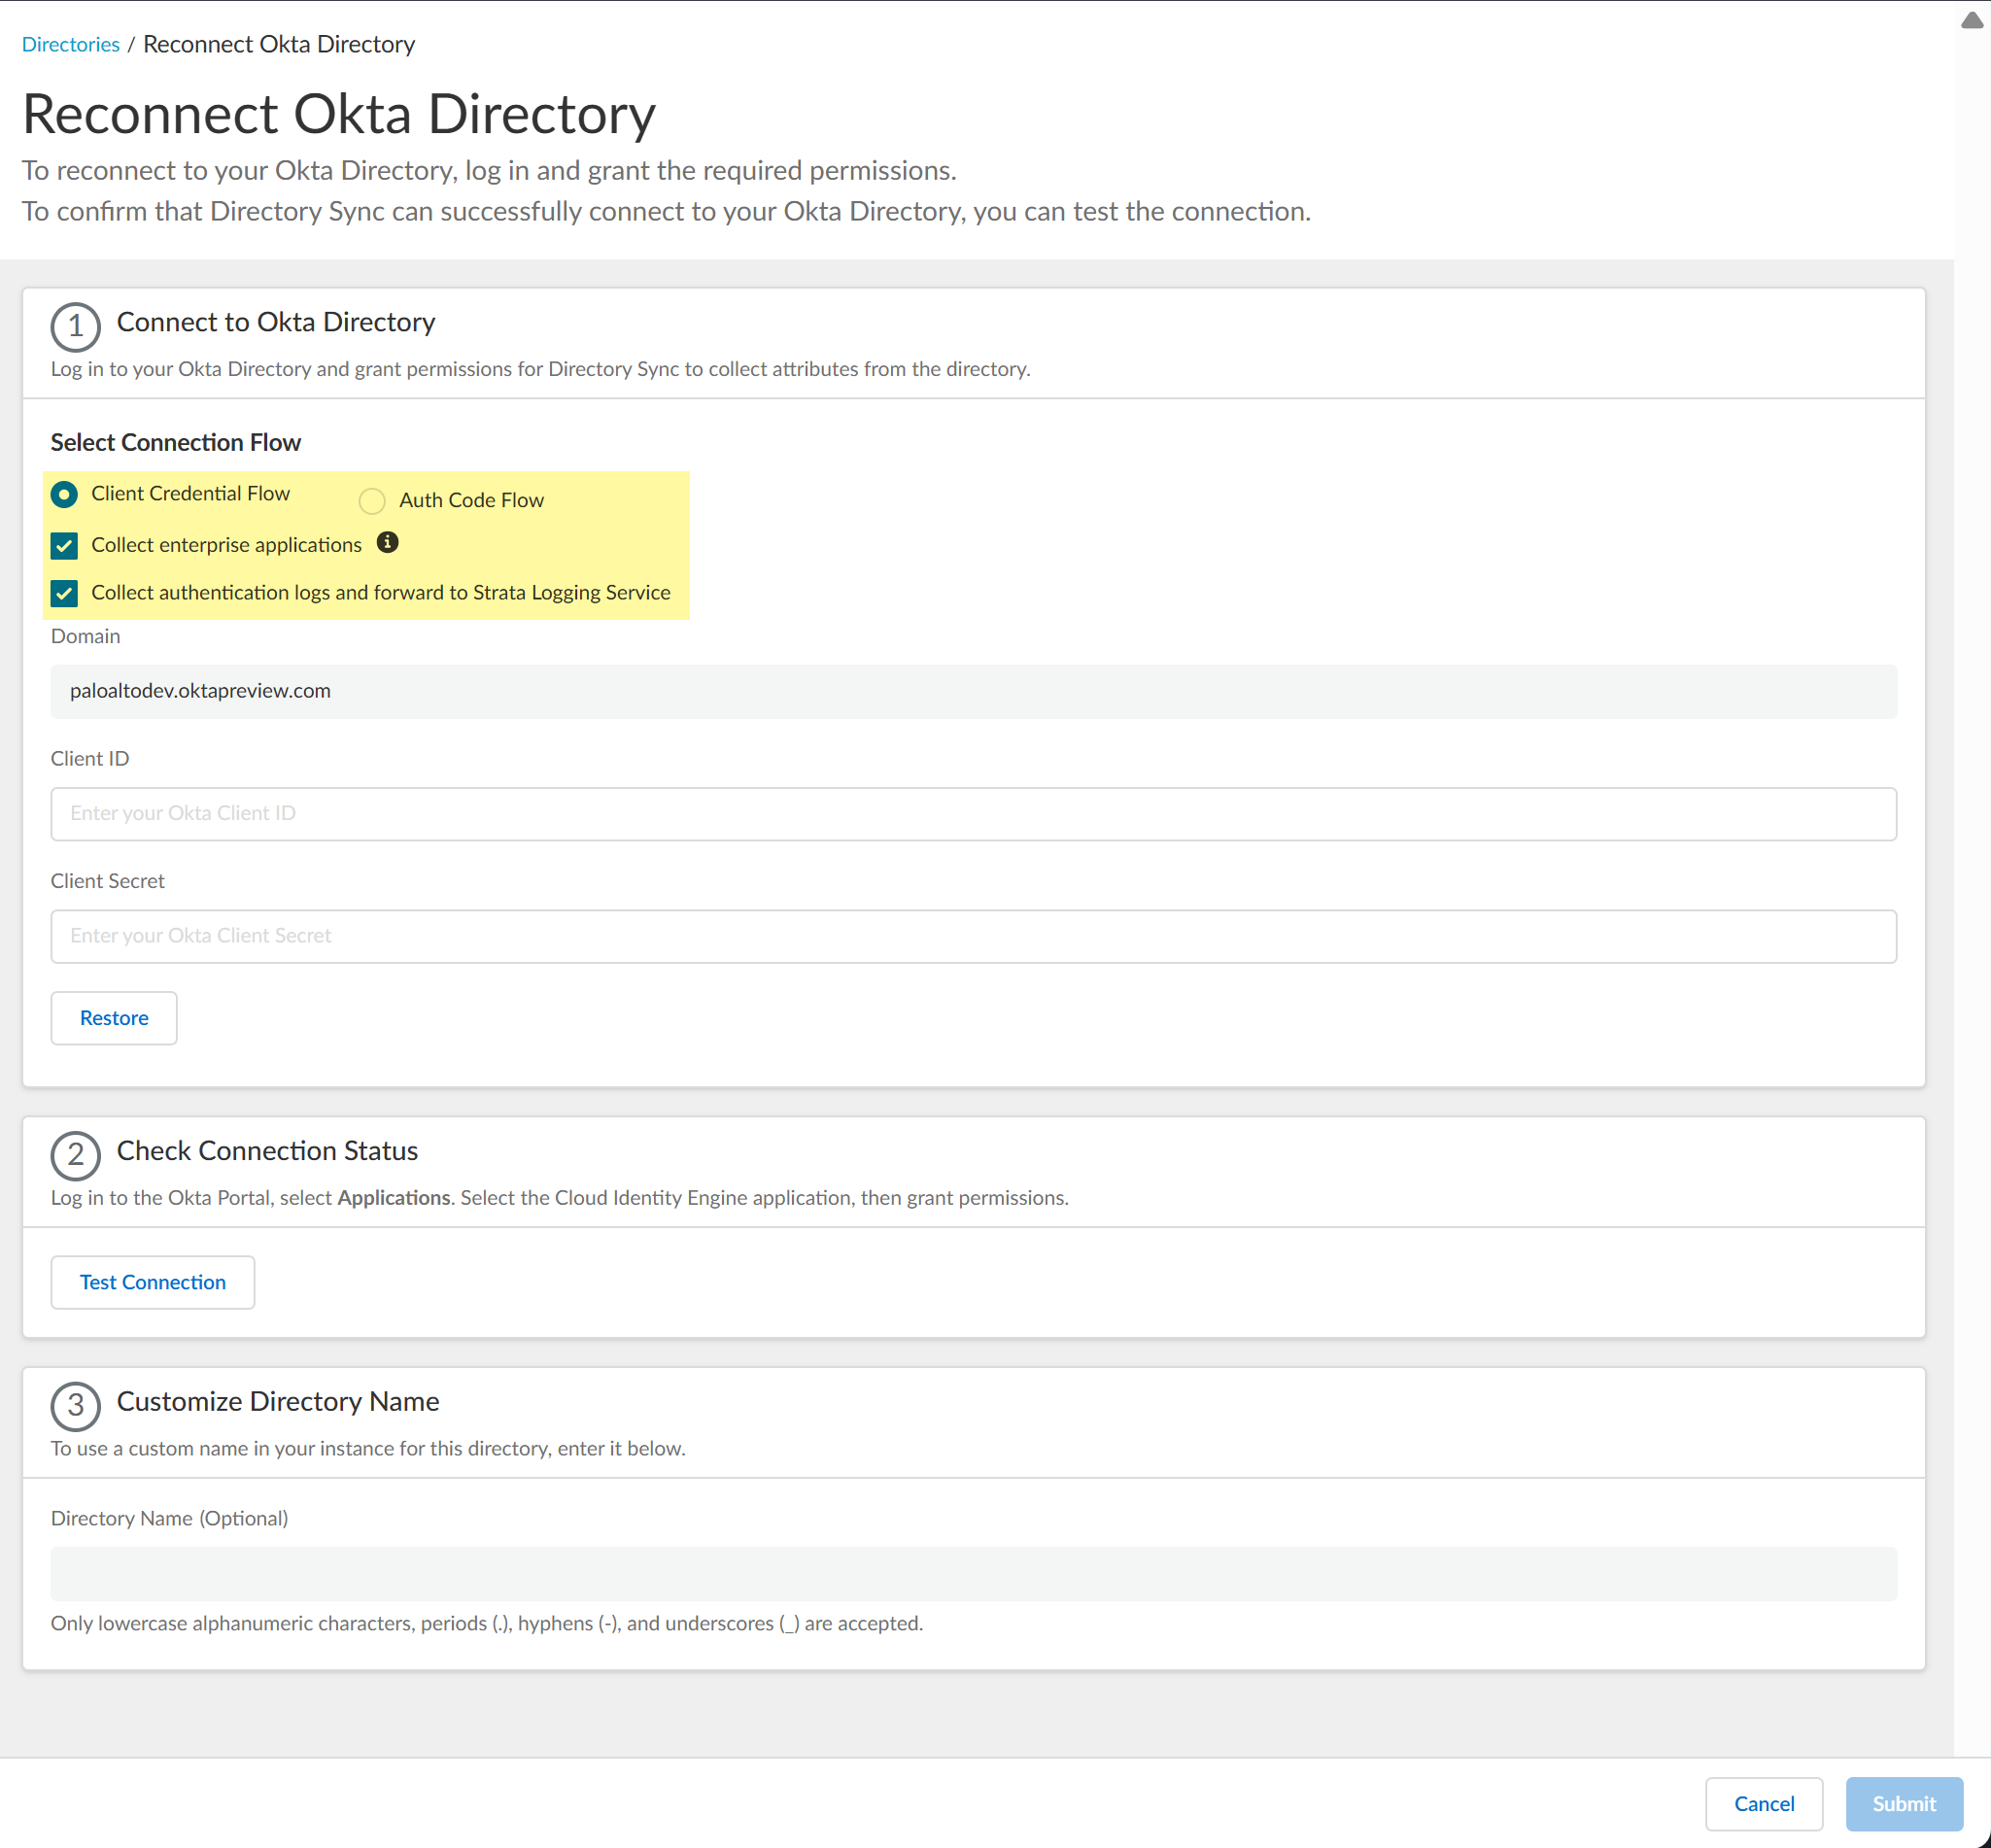Click info icon beside Collect enterprise applications
Viewport: 1991px width, 1848px height.
coord(388,543)
